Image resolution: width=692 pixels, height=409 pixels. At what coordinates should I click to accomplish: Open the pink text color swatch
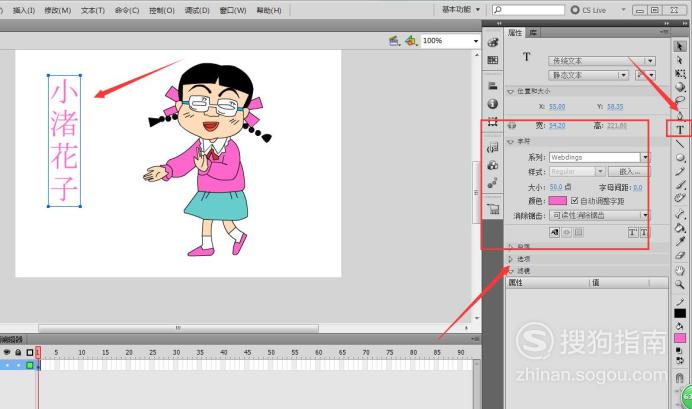(x=557, y=201)
